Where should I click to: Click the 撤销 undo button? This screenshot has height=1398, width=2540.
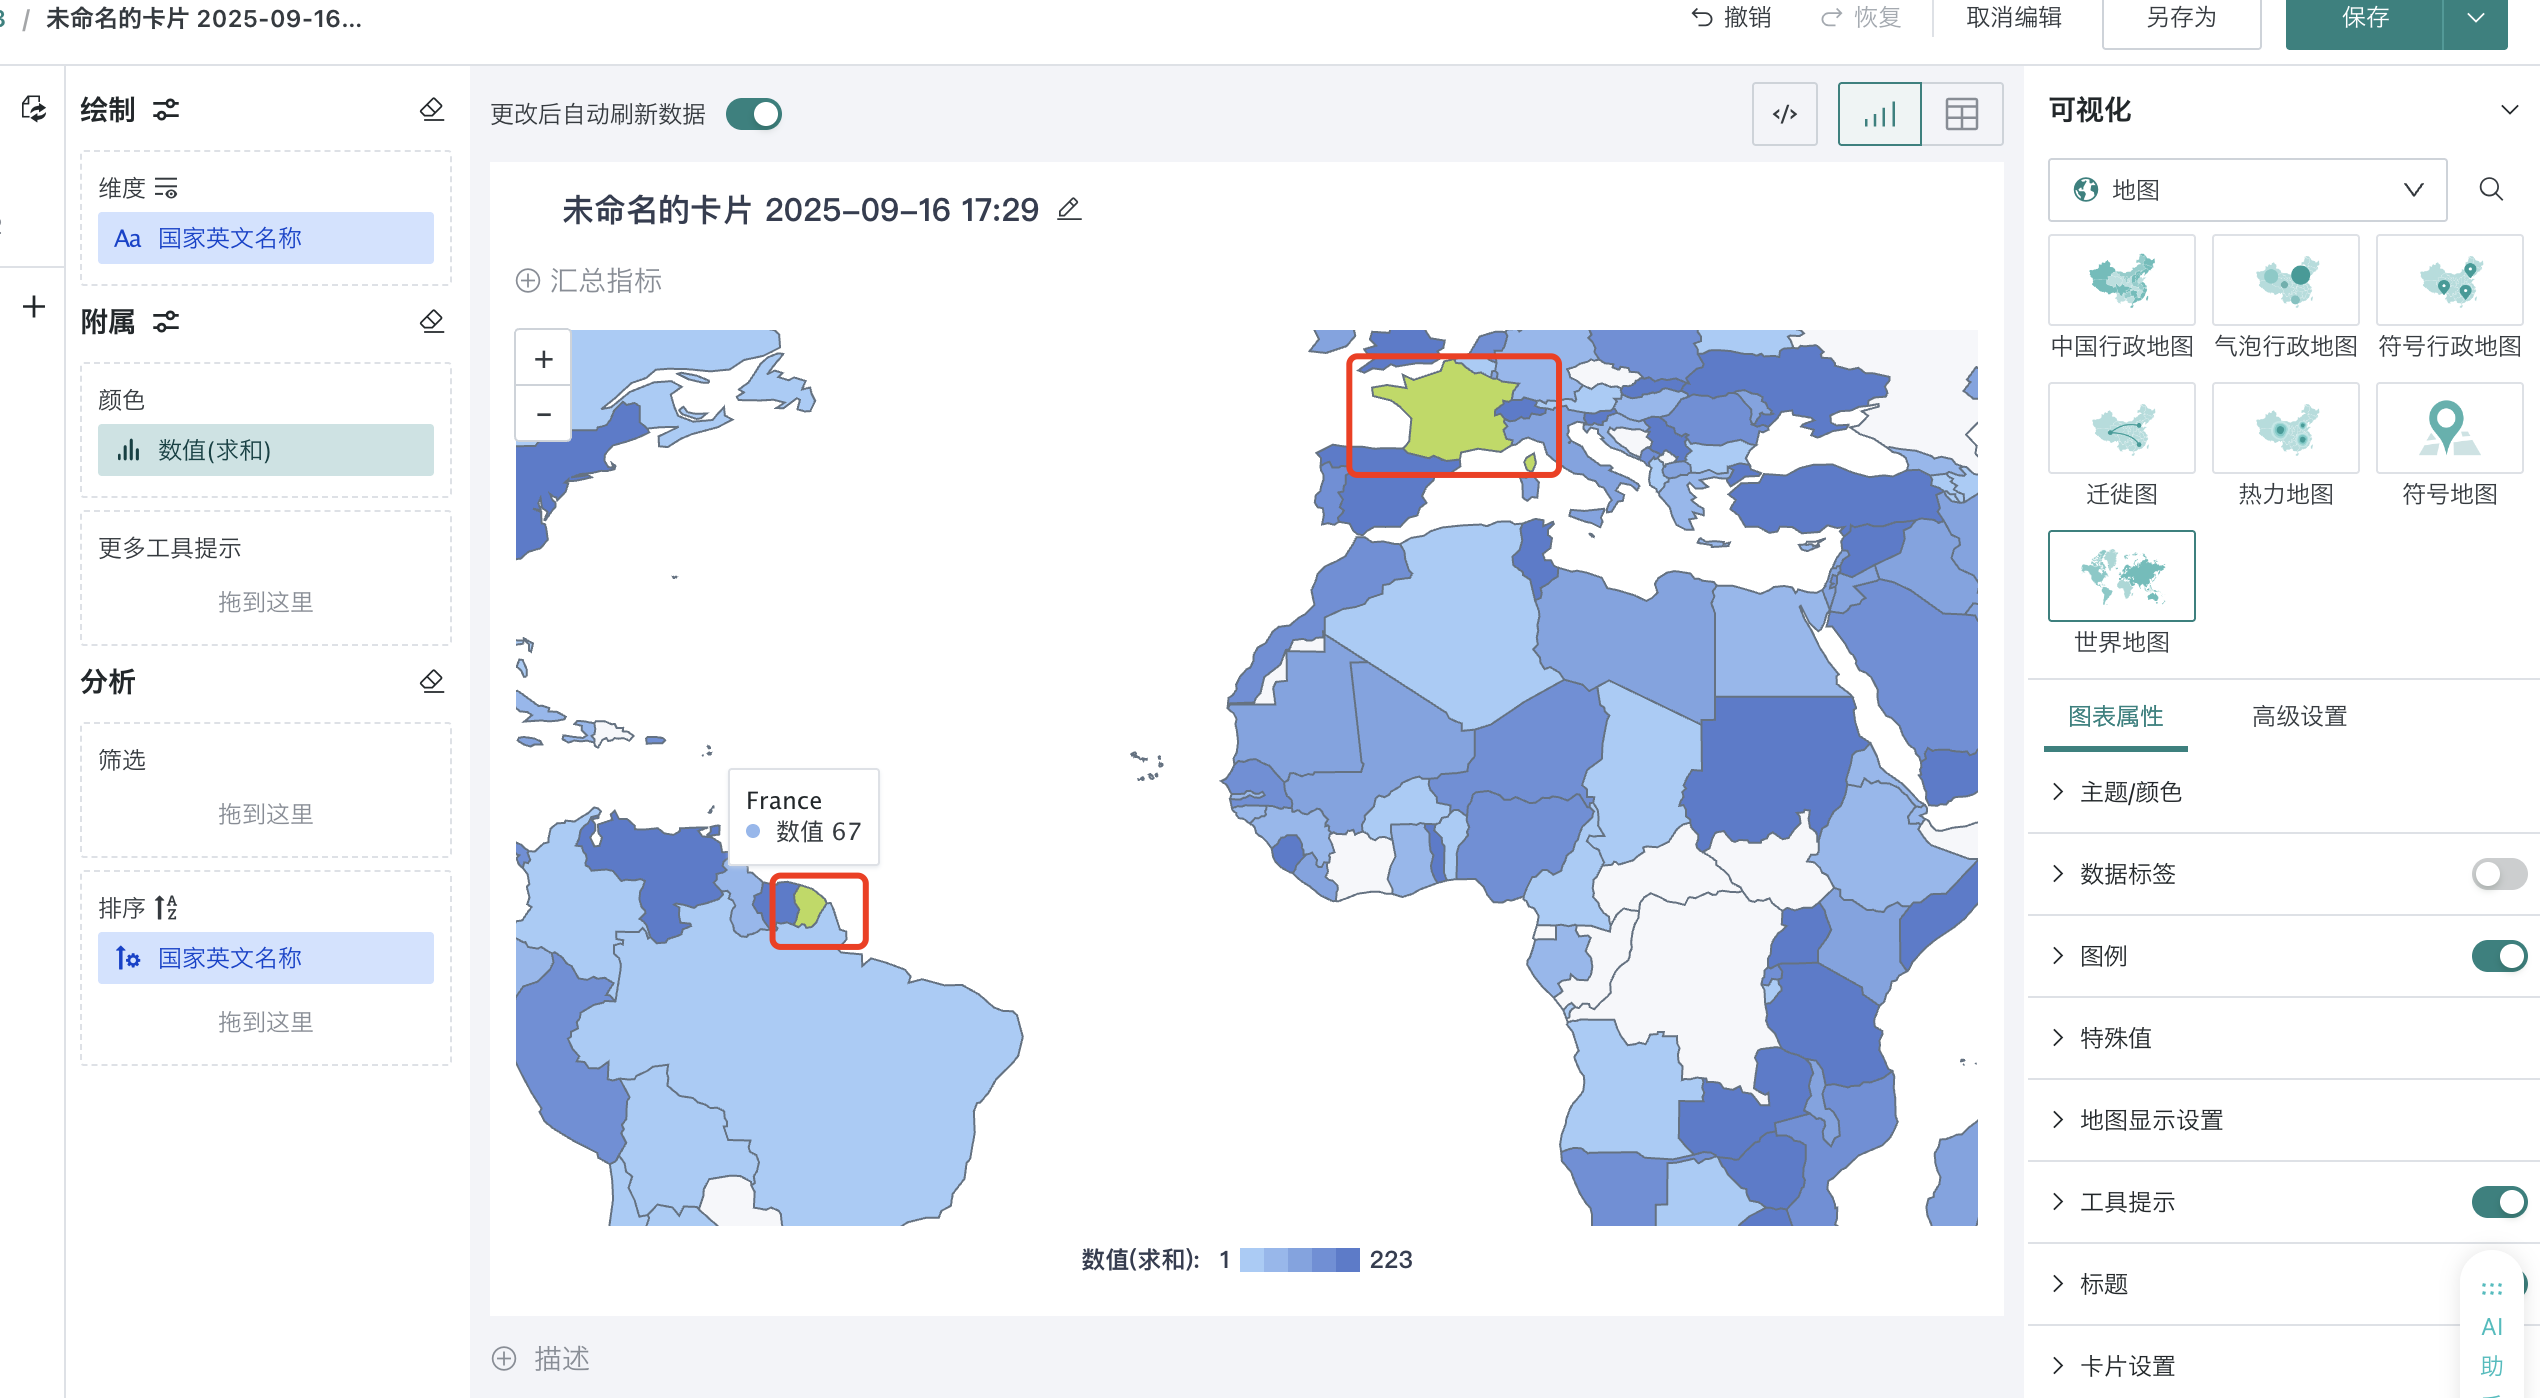click(x=1731, y=18)
